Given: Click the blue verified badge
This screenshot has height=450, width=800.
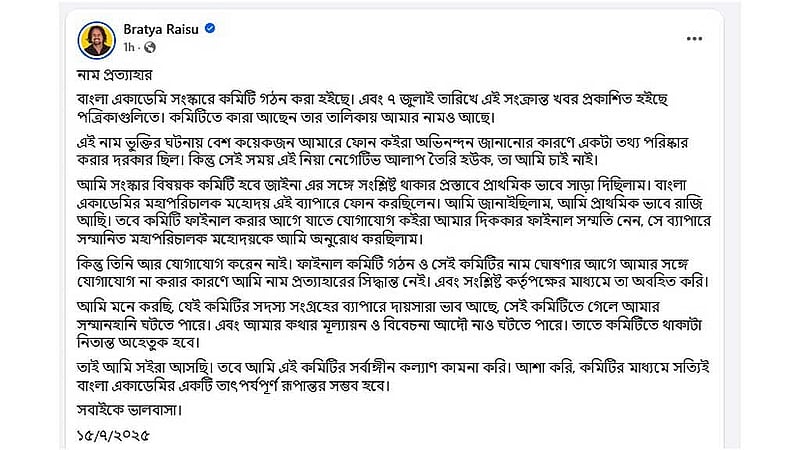Looking at the screenshot, I should click(x=210, y=29).
